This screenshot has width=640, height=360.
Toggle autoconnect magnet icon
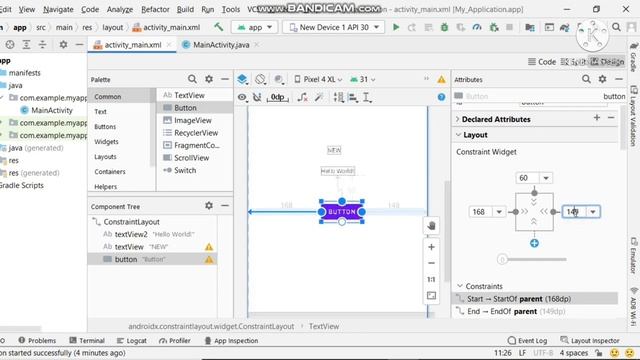point(257,97)
